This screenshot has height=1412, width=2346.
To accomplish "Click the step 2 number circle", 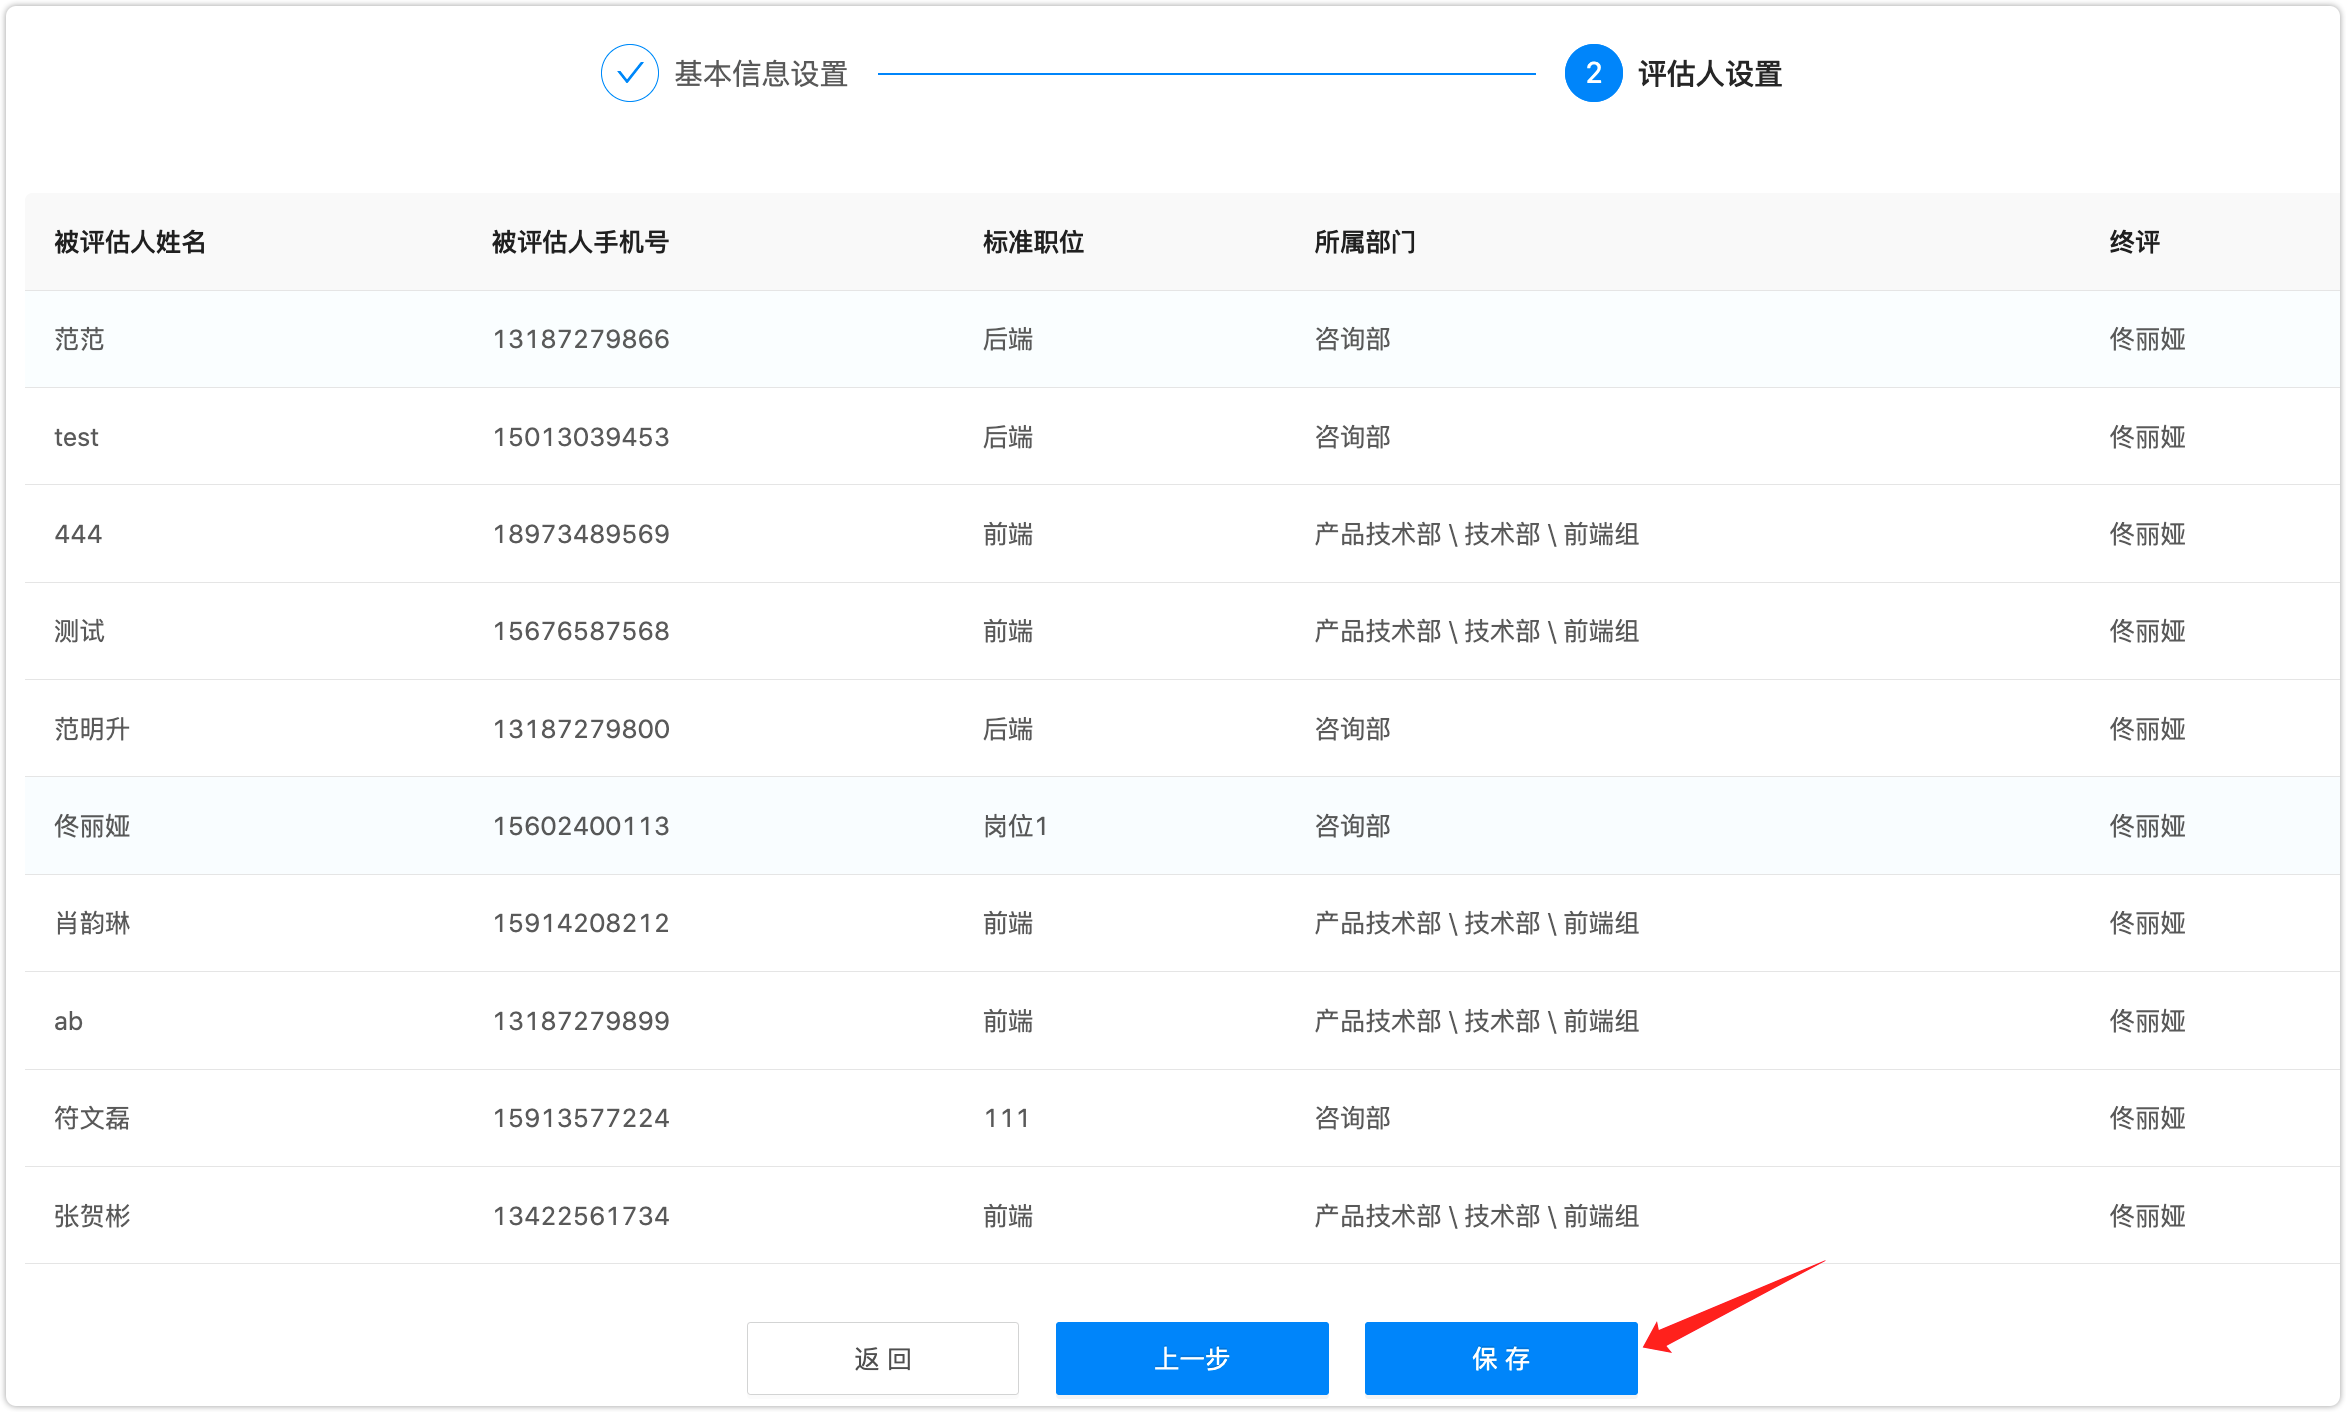I will pyautogui.click(x=1593, y=73).
